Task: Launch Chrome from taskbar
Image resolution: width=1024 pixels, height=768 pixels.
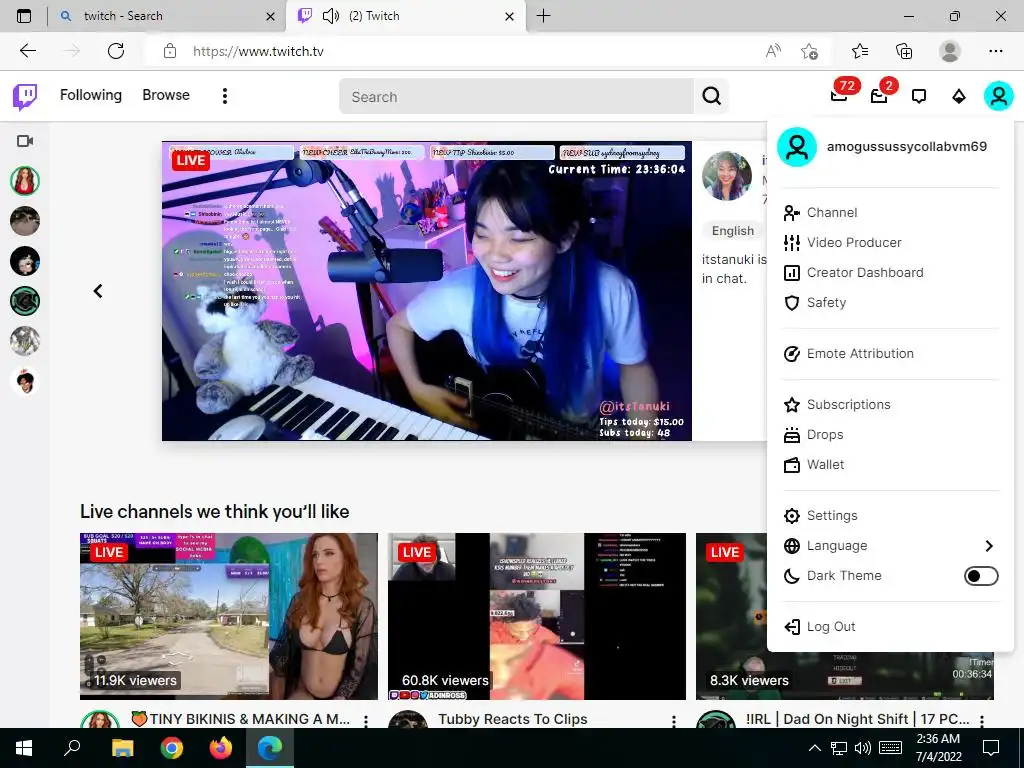Action: pos(172,748)
